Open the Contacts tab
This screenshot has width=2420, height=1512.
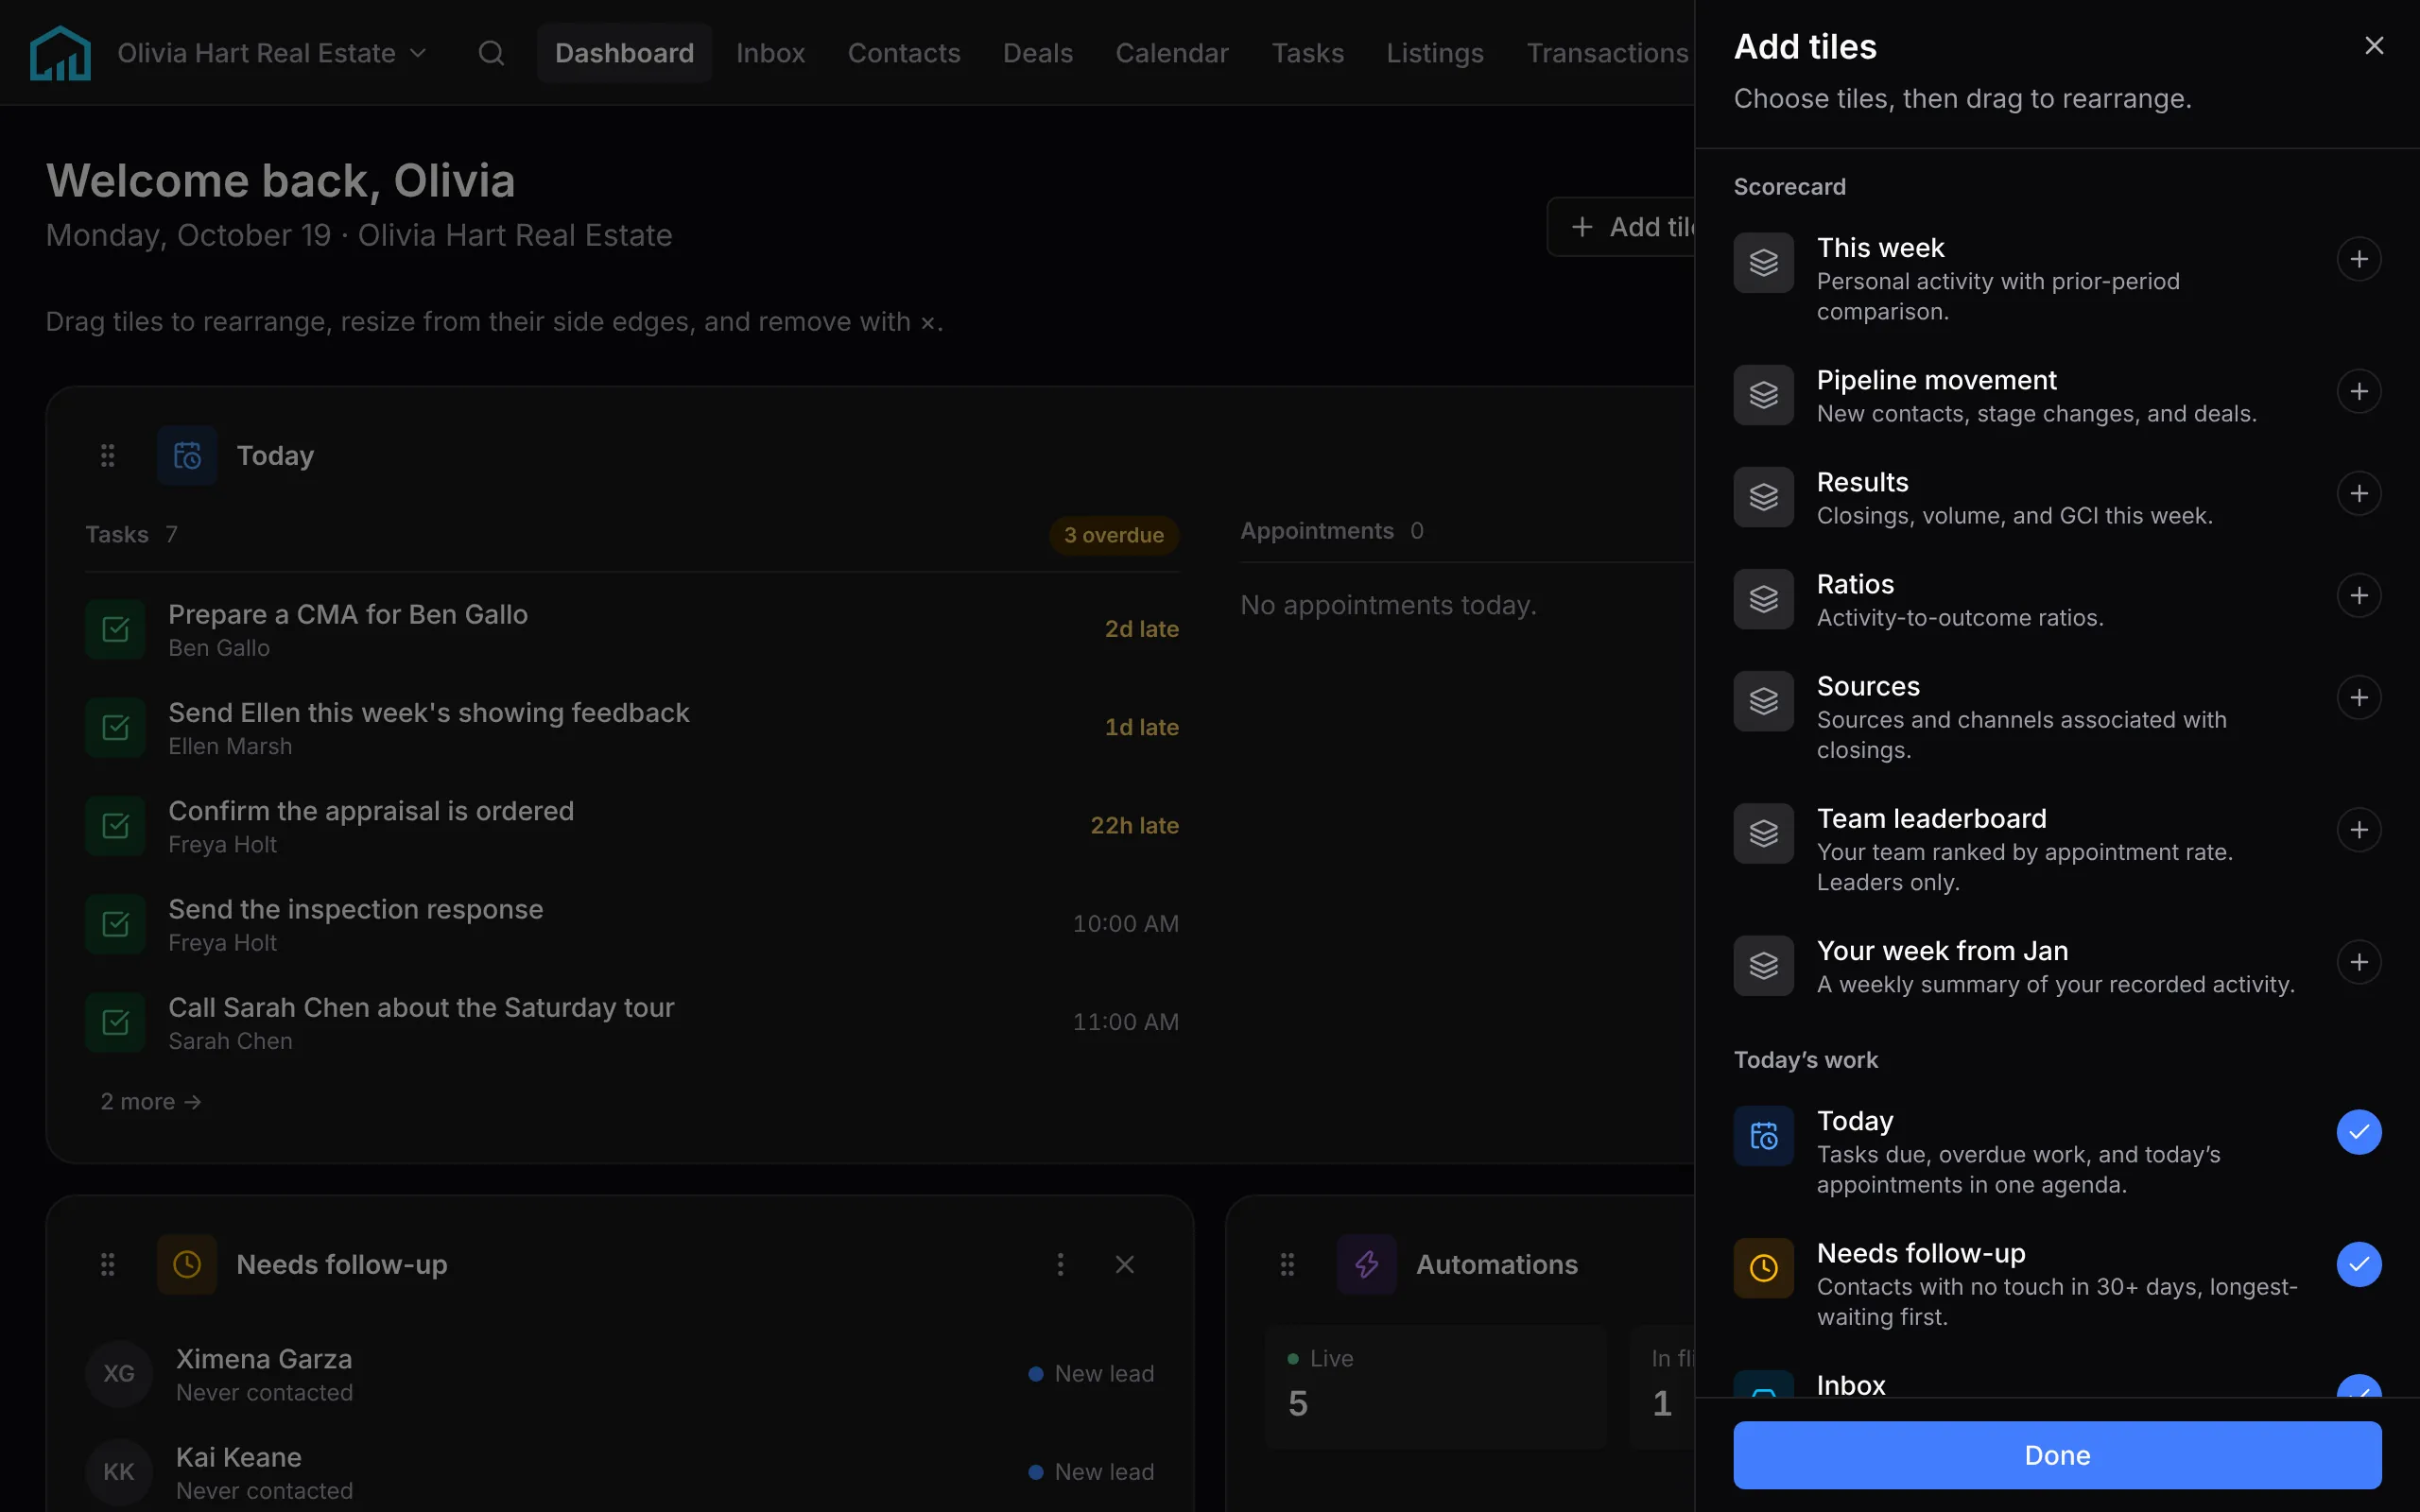(x=903, y=52)
